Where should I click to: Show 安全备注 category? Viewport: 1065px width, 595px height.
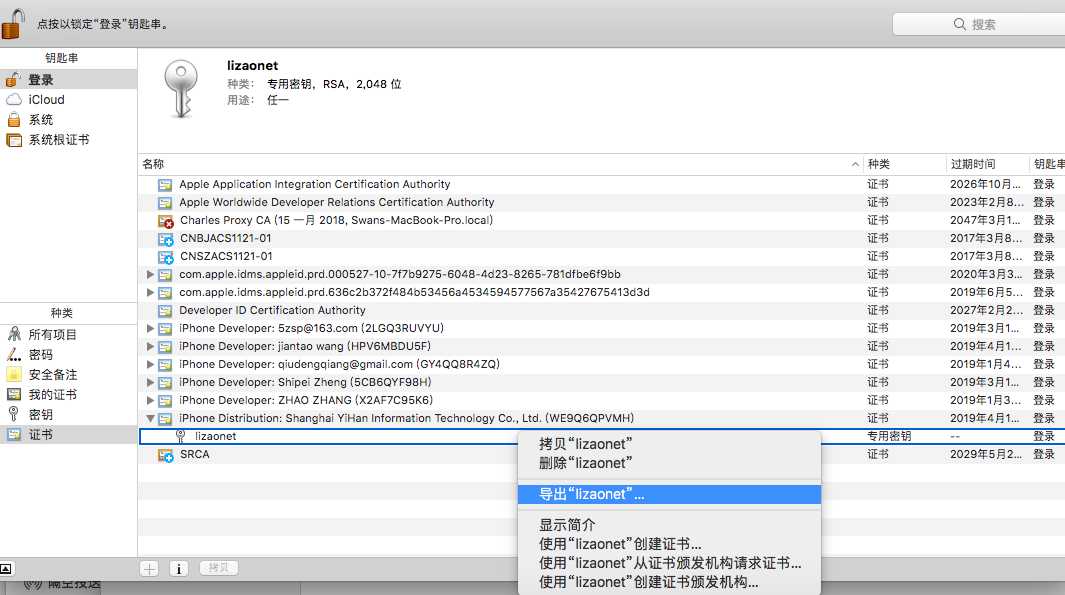(x=68, y=374)
